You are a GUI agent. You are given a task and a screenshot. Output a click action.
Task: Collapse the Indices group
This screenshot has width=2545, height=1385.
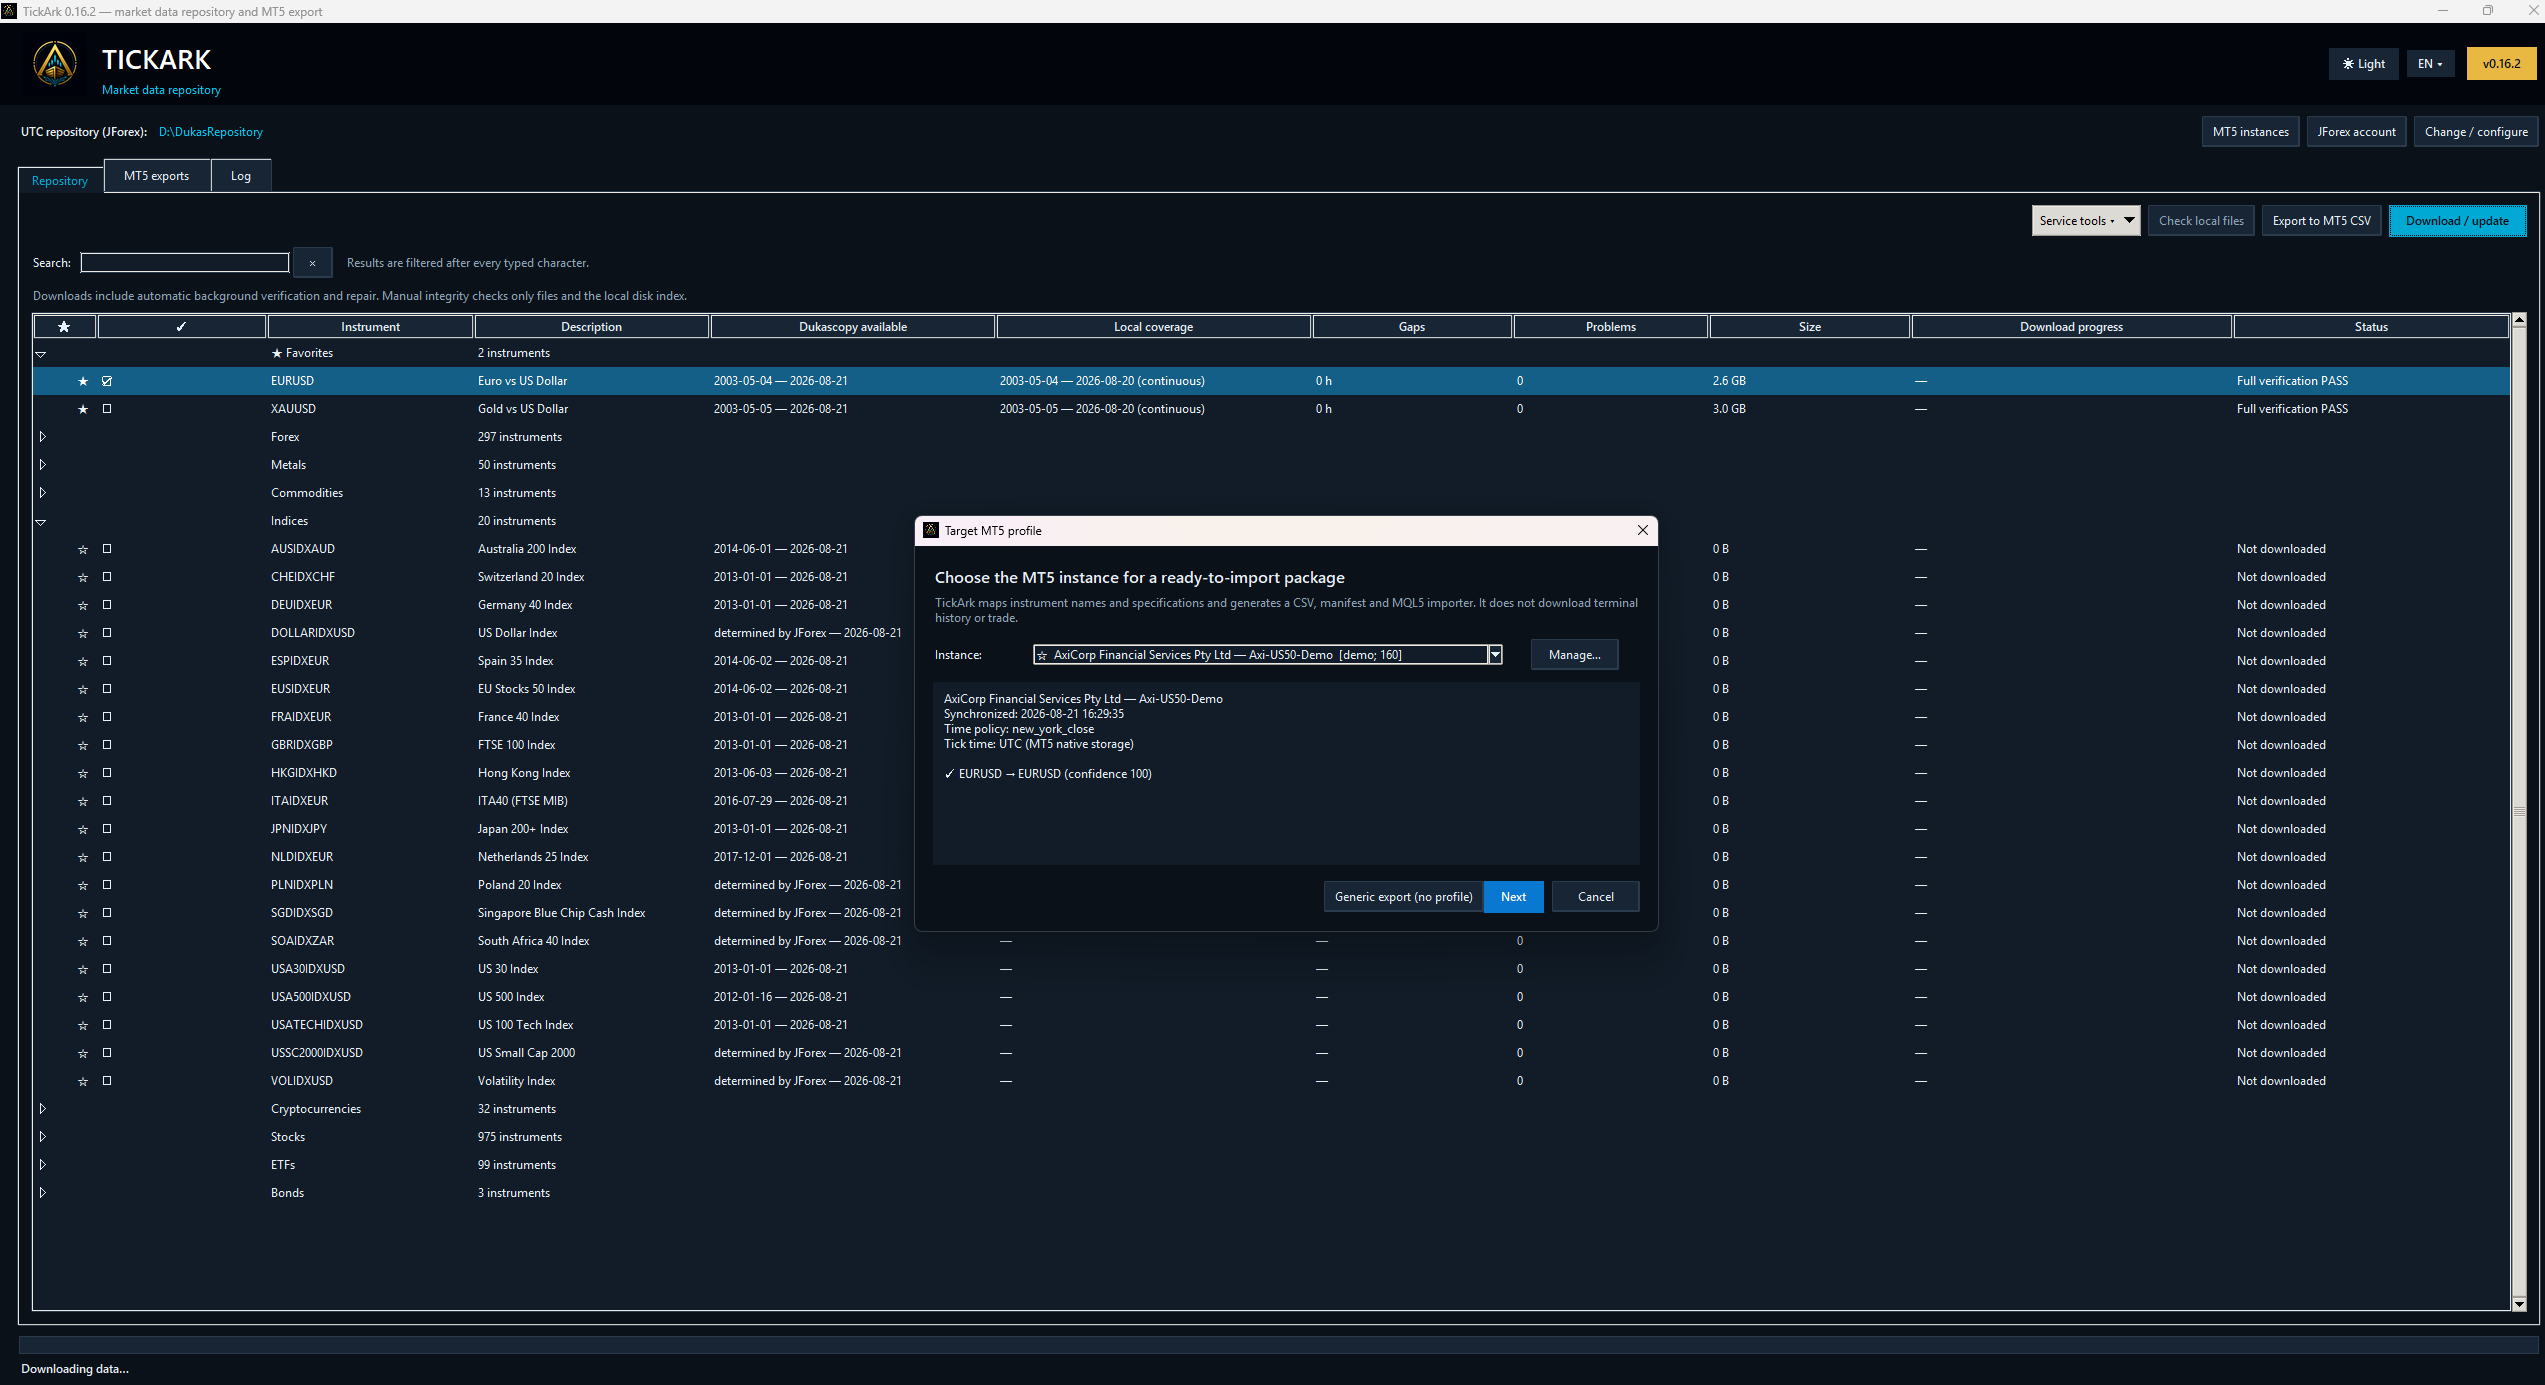[x=41, y=522]
